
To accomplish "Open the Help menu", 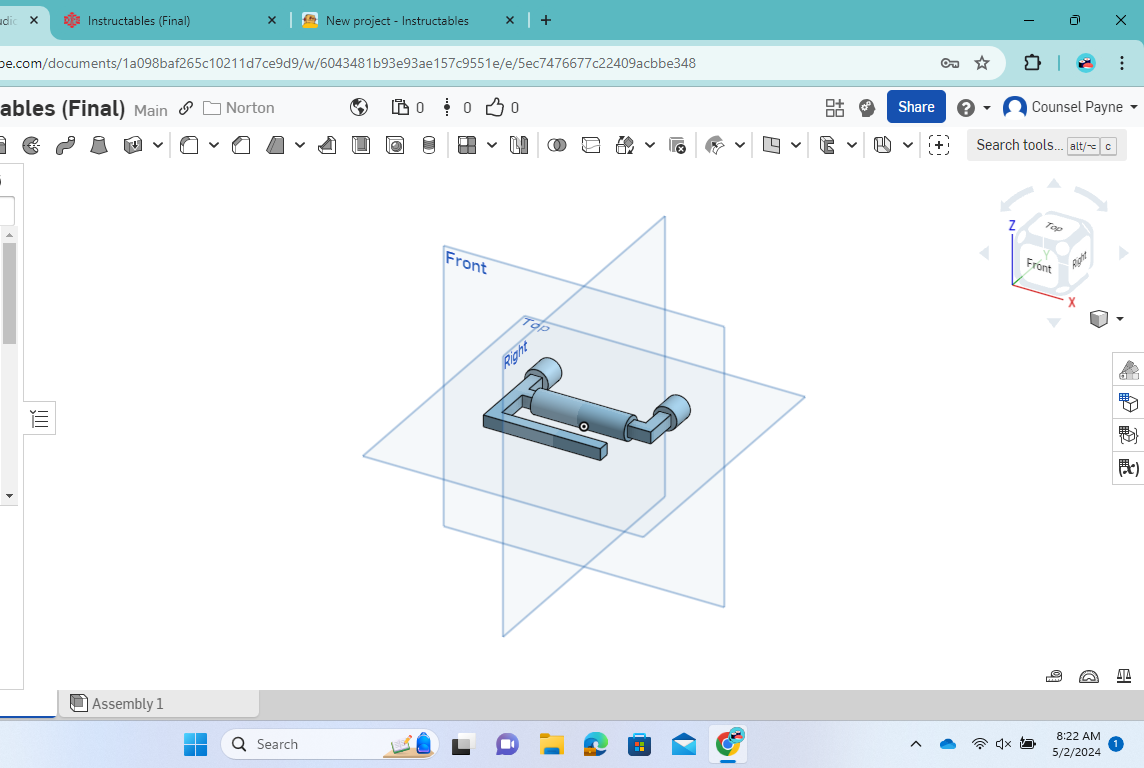I will tap(973, 108).
